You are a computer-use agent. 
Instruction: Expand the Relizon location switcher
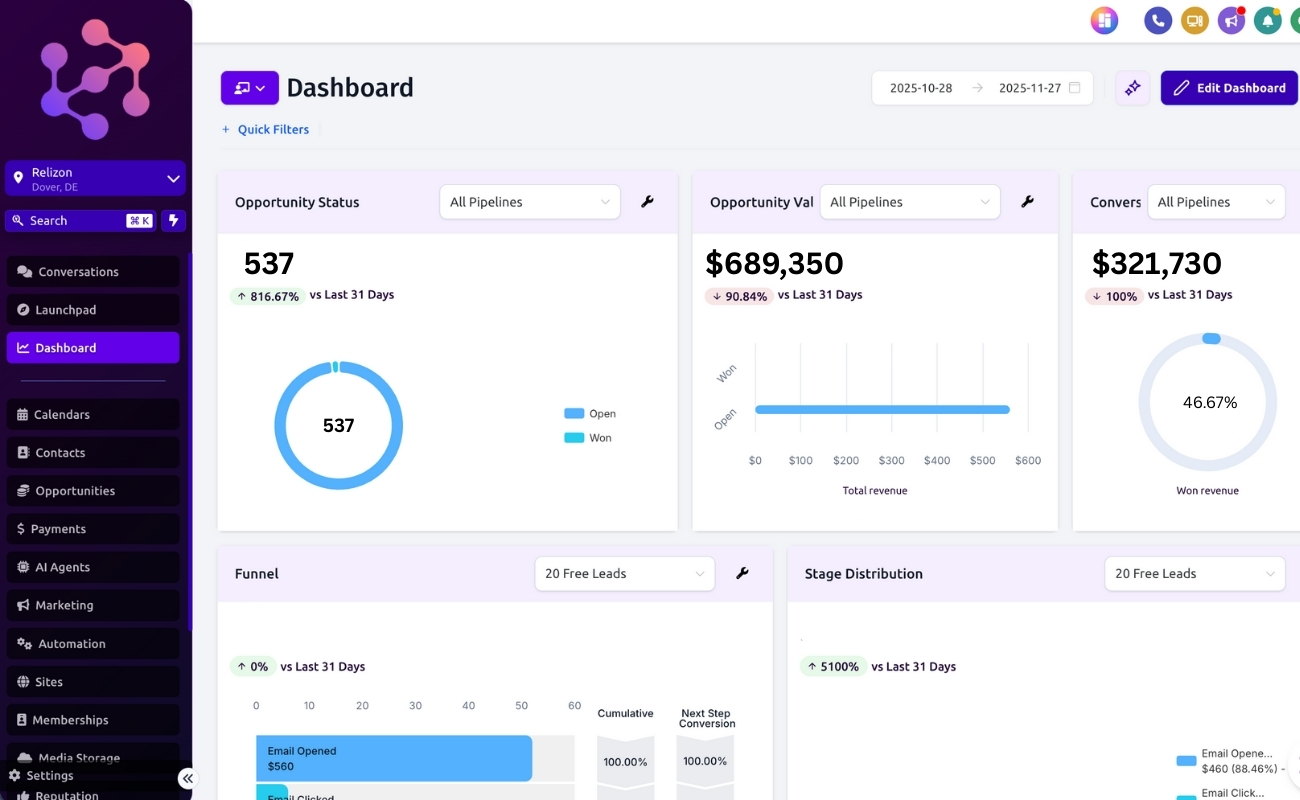[x=95, y=179]
